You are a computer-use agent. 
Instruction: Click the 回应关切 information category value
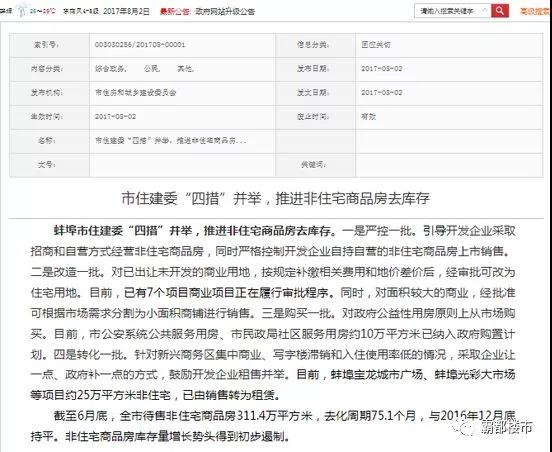[376, 45]
